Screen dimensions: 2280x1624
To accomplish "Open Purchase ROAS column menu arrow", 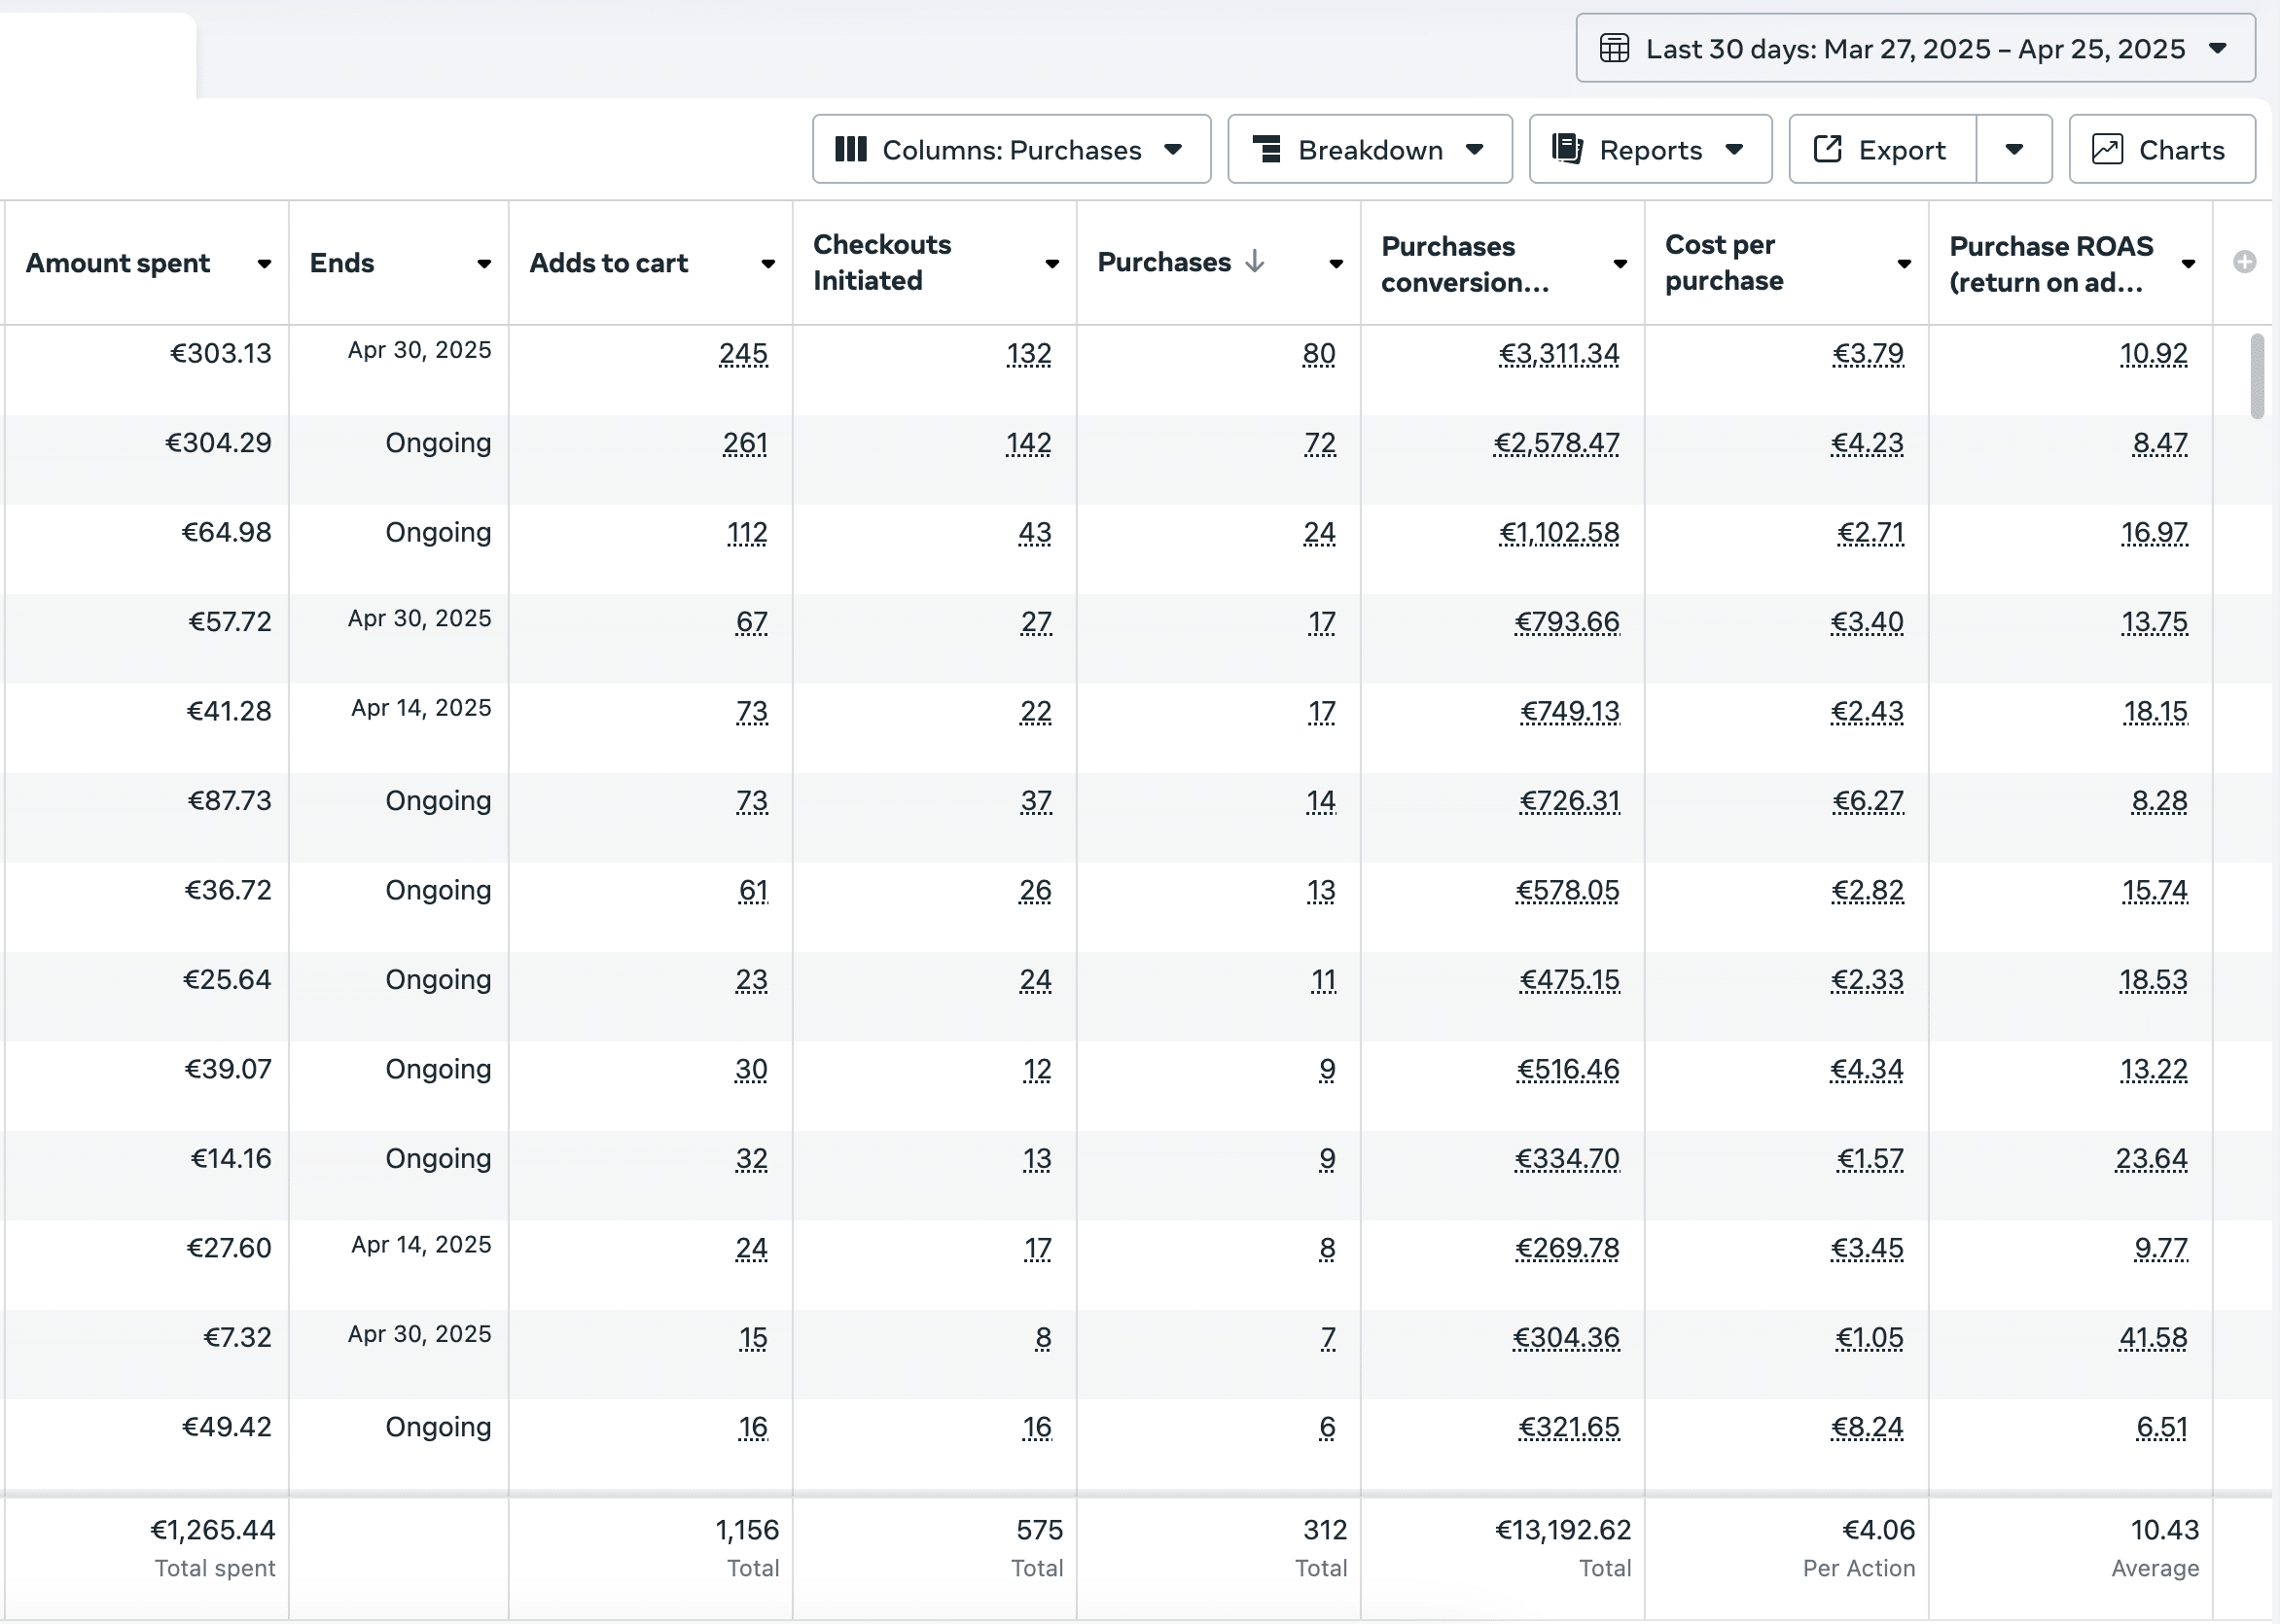I will (2188, 264).
